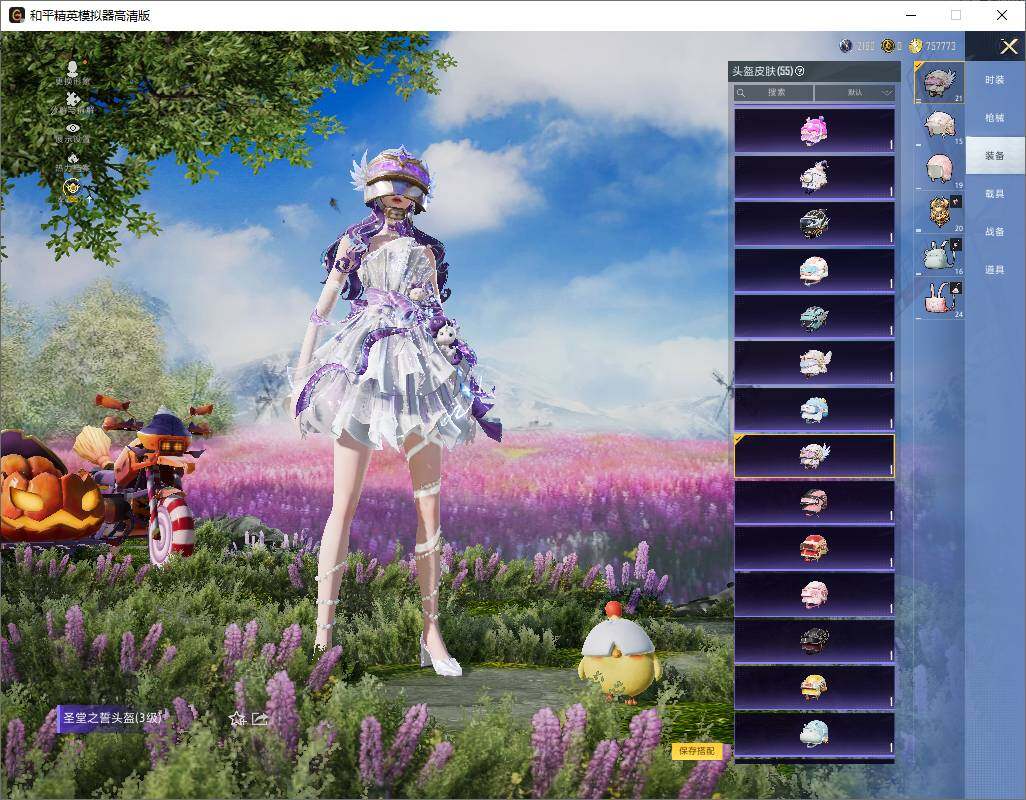Select the black dark helmet skin row
This screenshot has height=800, width=1026.
point(814,642)
